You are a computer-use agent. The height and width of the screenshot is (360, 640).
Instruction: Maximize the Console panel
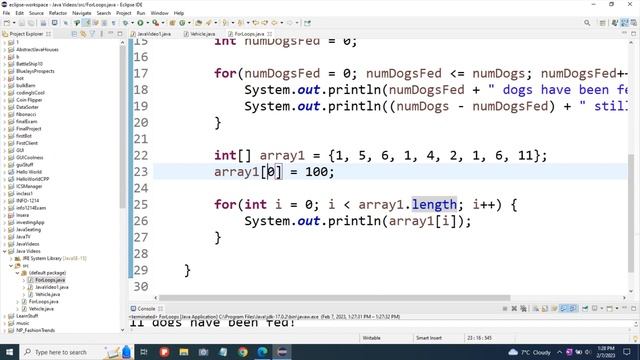[633, 309]
